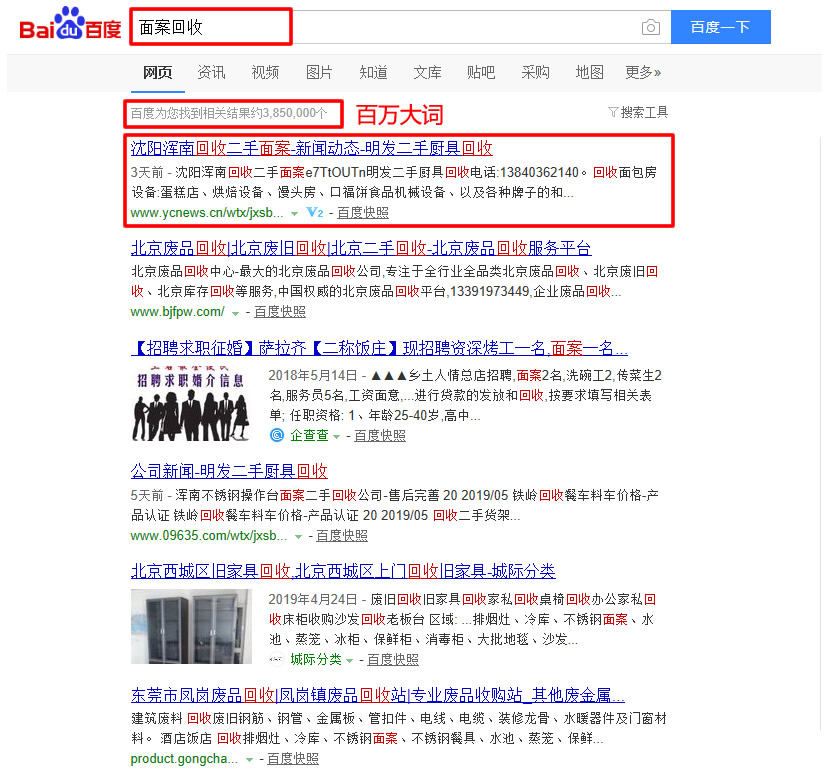Focus the search box containing 面案回收
The image size is (828, 774).
coord(401,27)
